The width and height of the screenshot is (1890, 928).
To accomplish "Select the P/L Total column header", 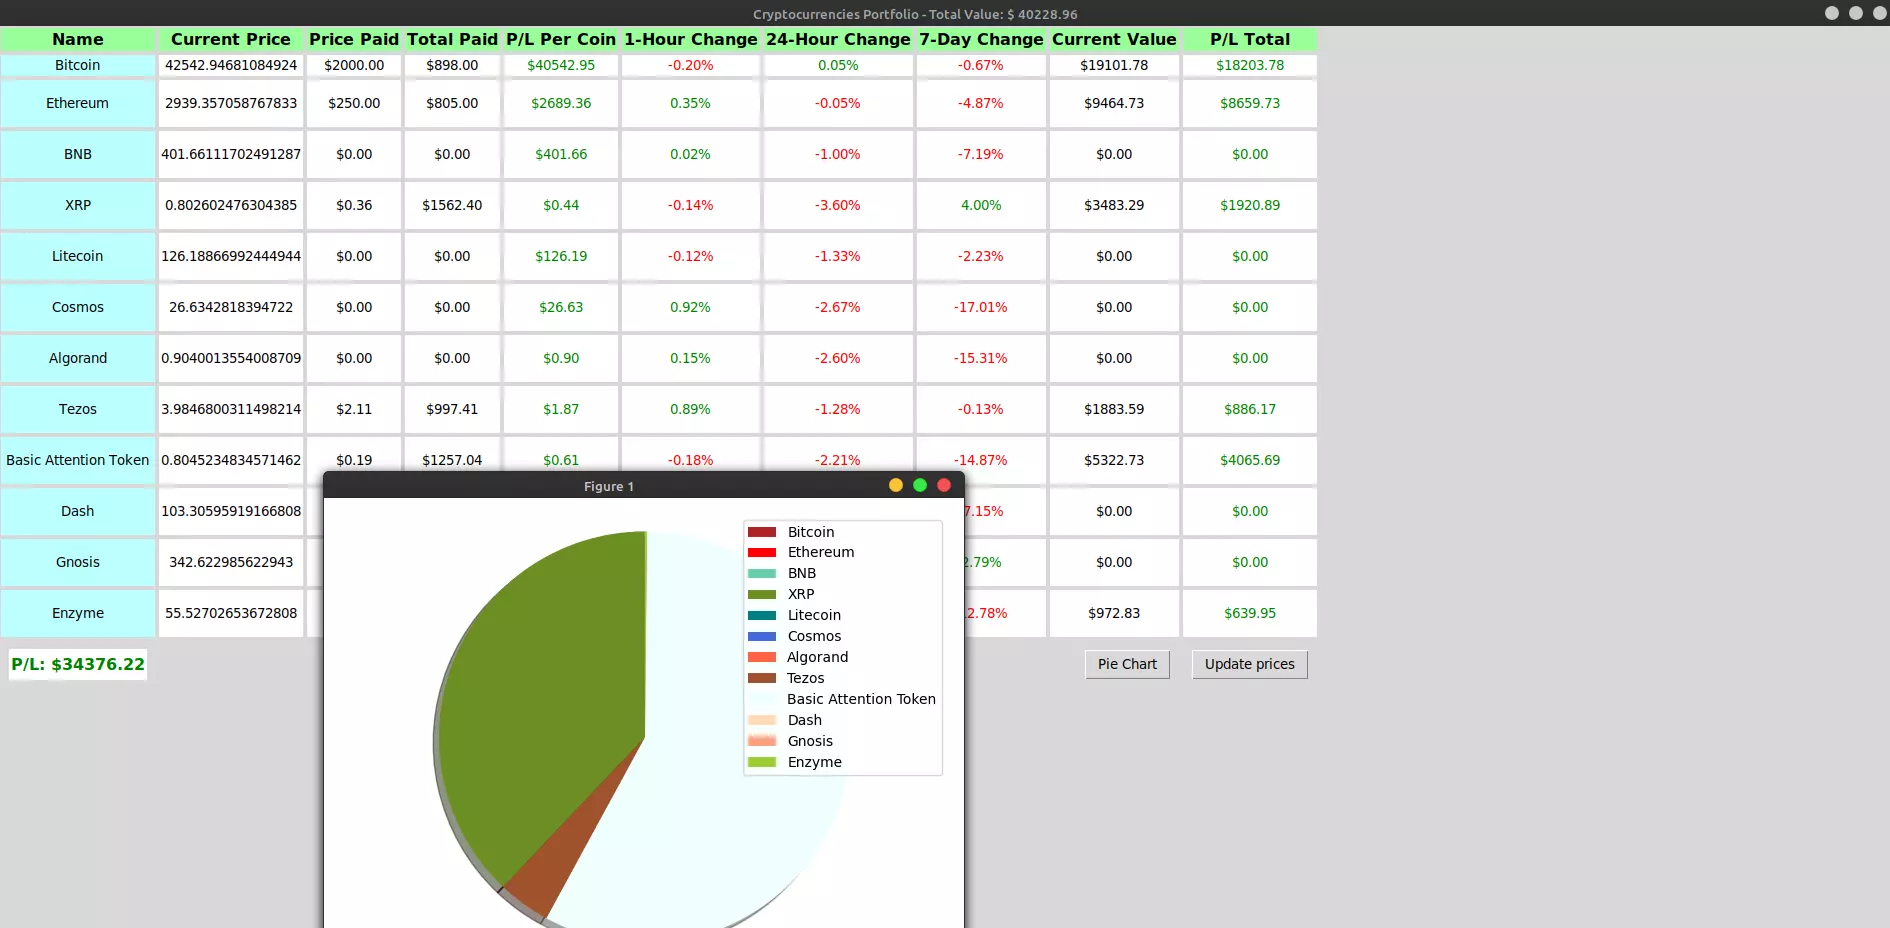I will coord(1249,39).
